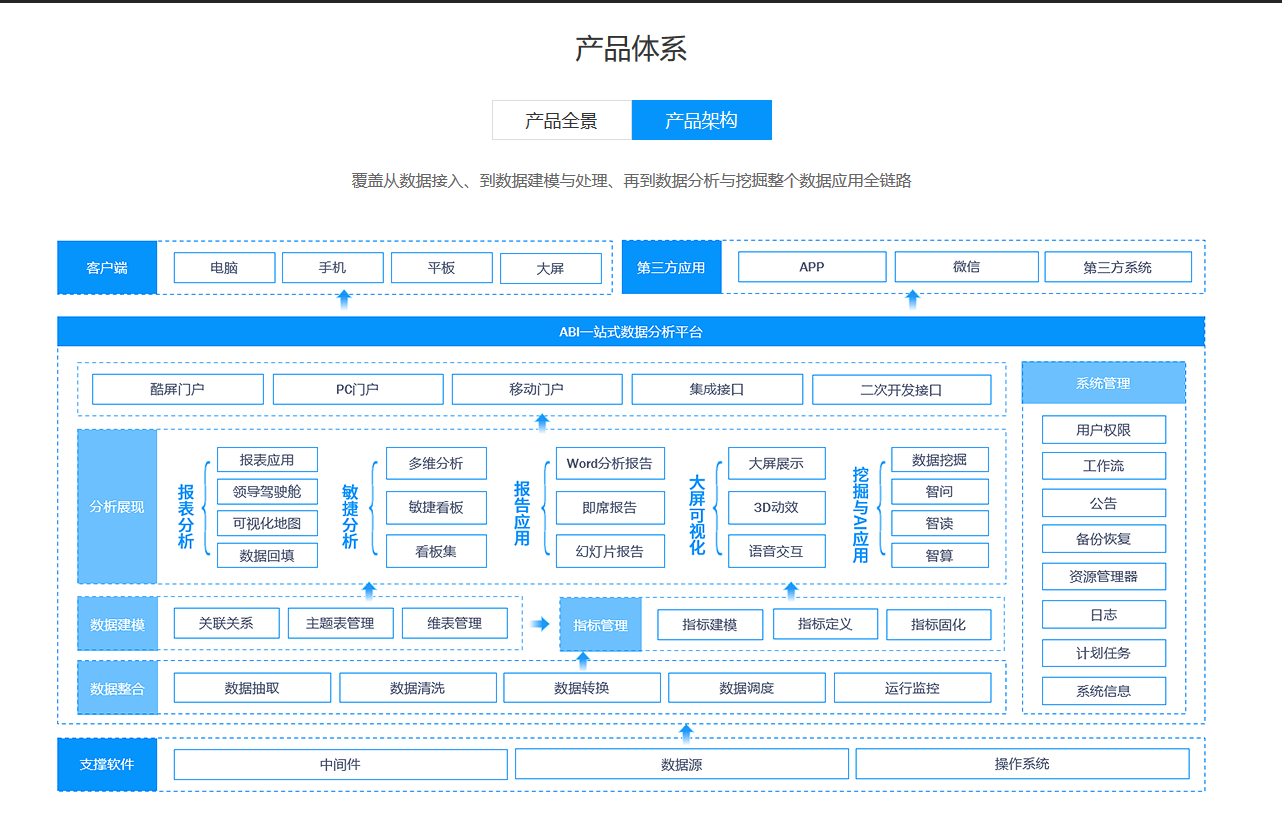Click the 备份恢复 entry
1282x840 pixels.
tap(1104, 539)
